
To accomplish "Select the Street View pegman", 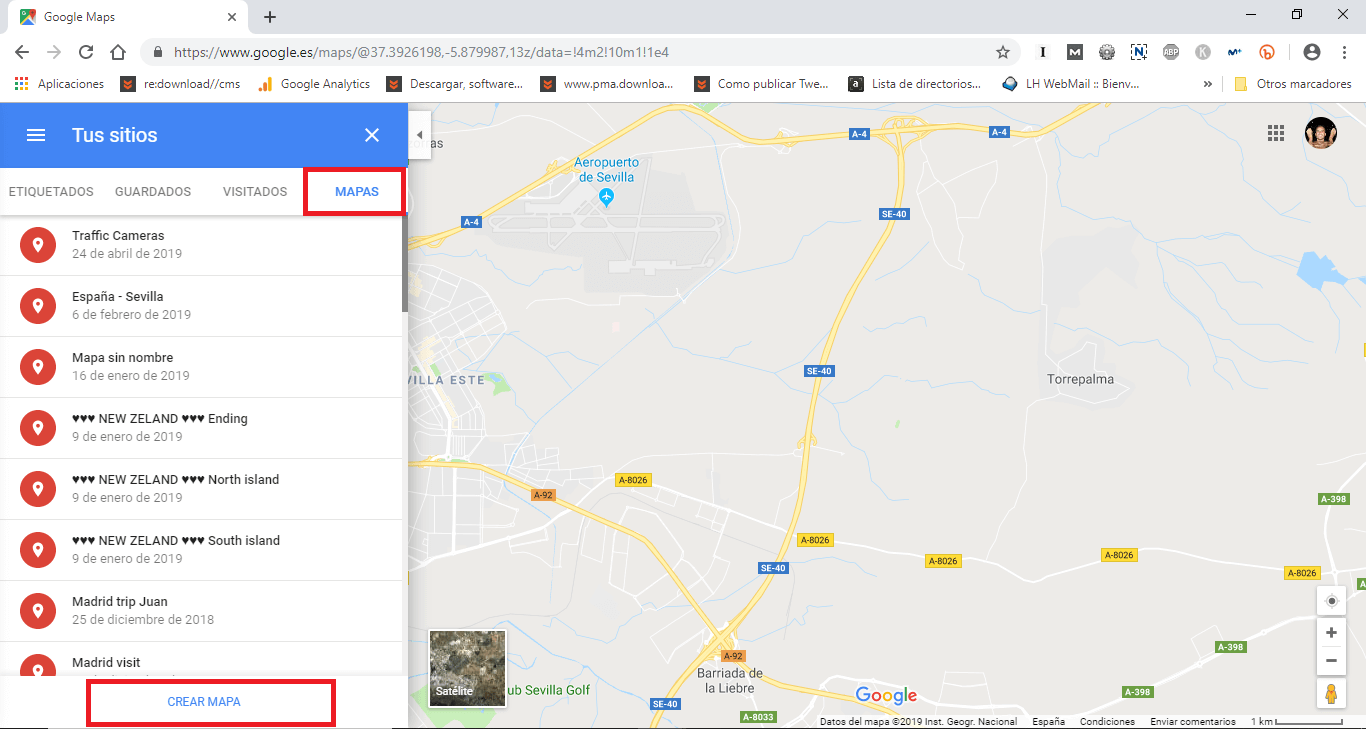I will 1331,693.
